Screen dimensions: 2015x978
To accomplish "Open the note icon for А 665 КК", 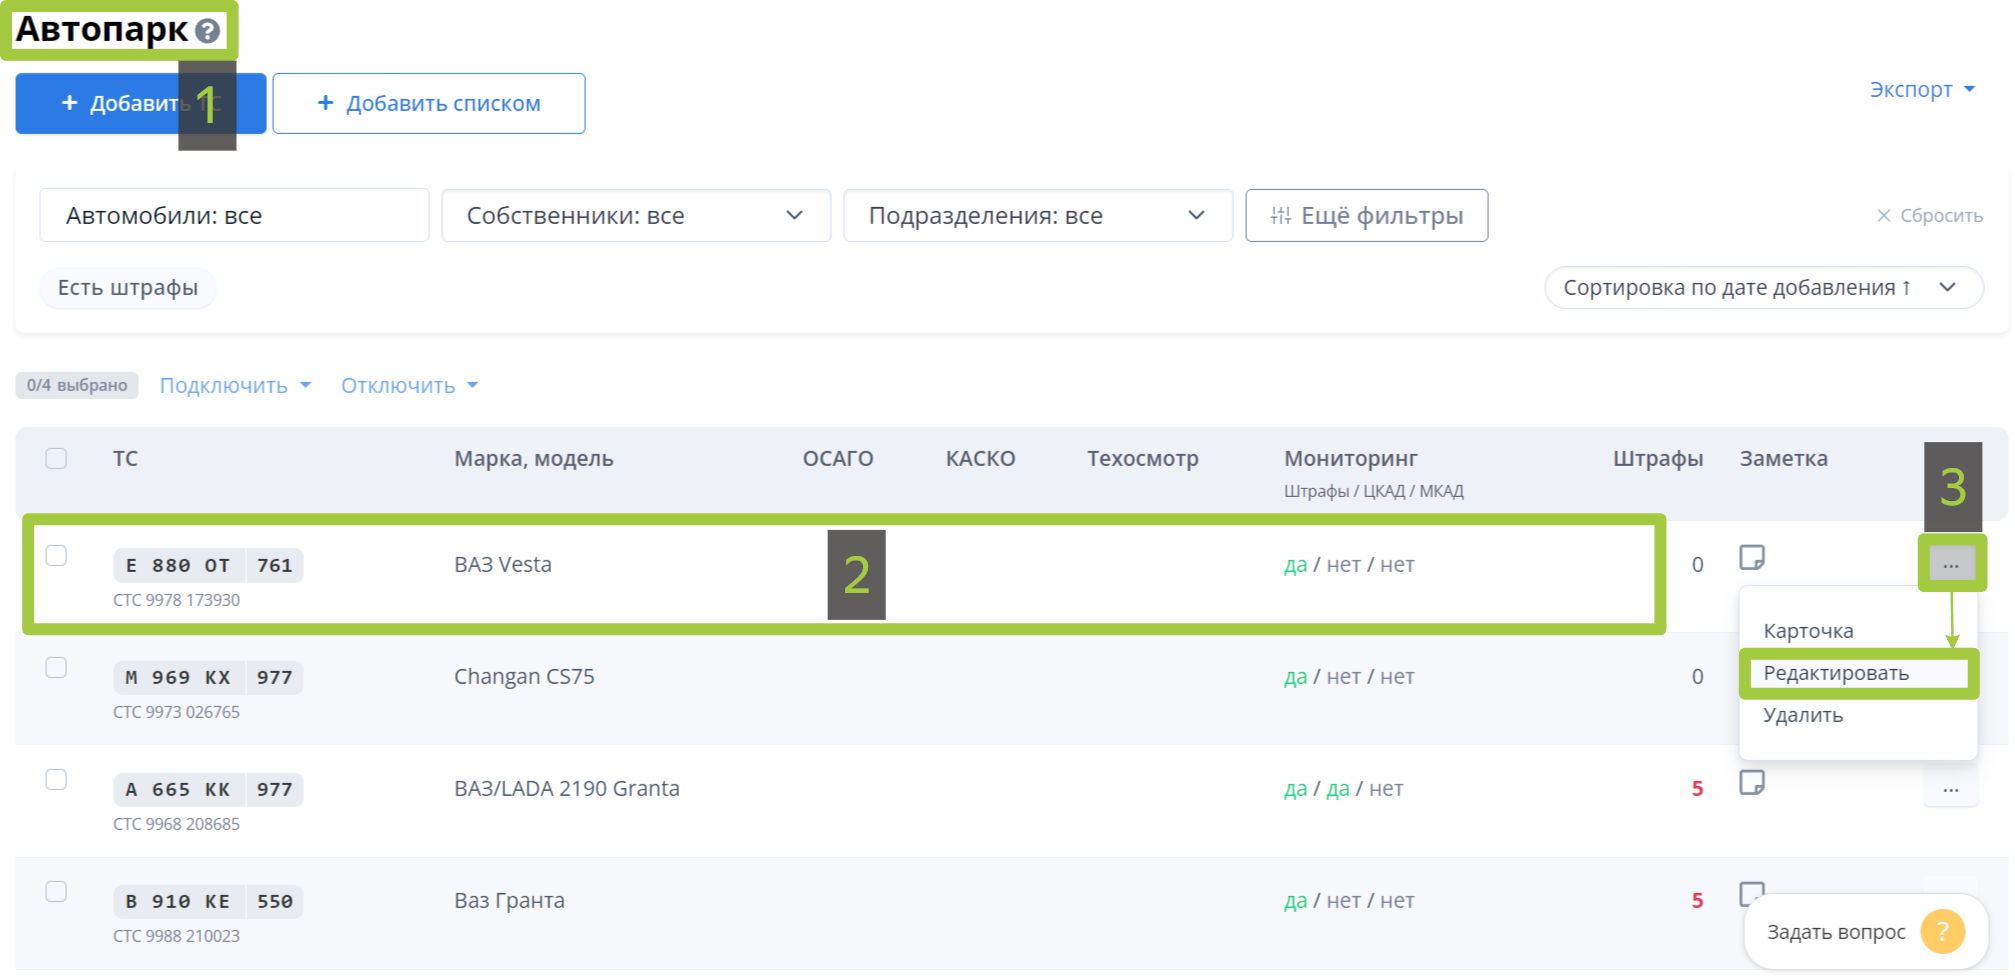I will click(1752, 782).
